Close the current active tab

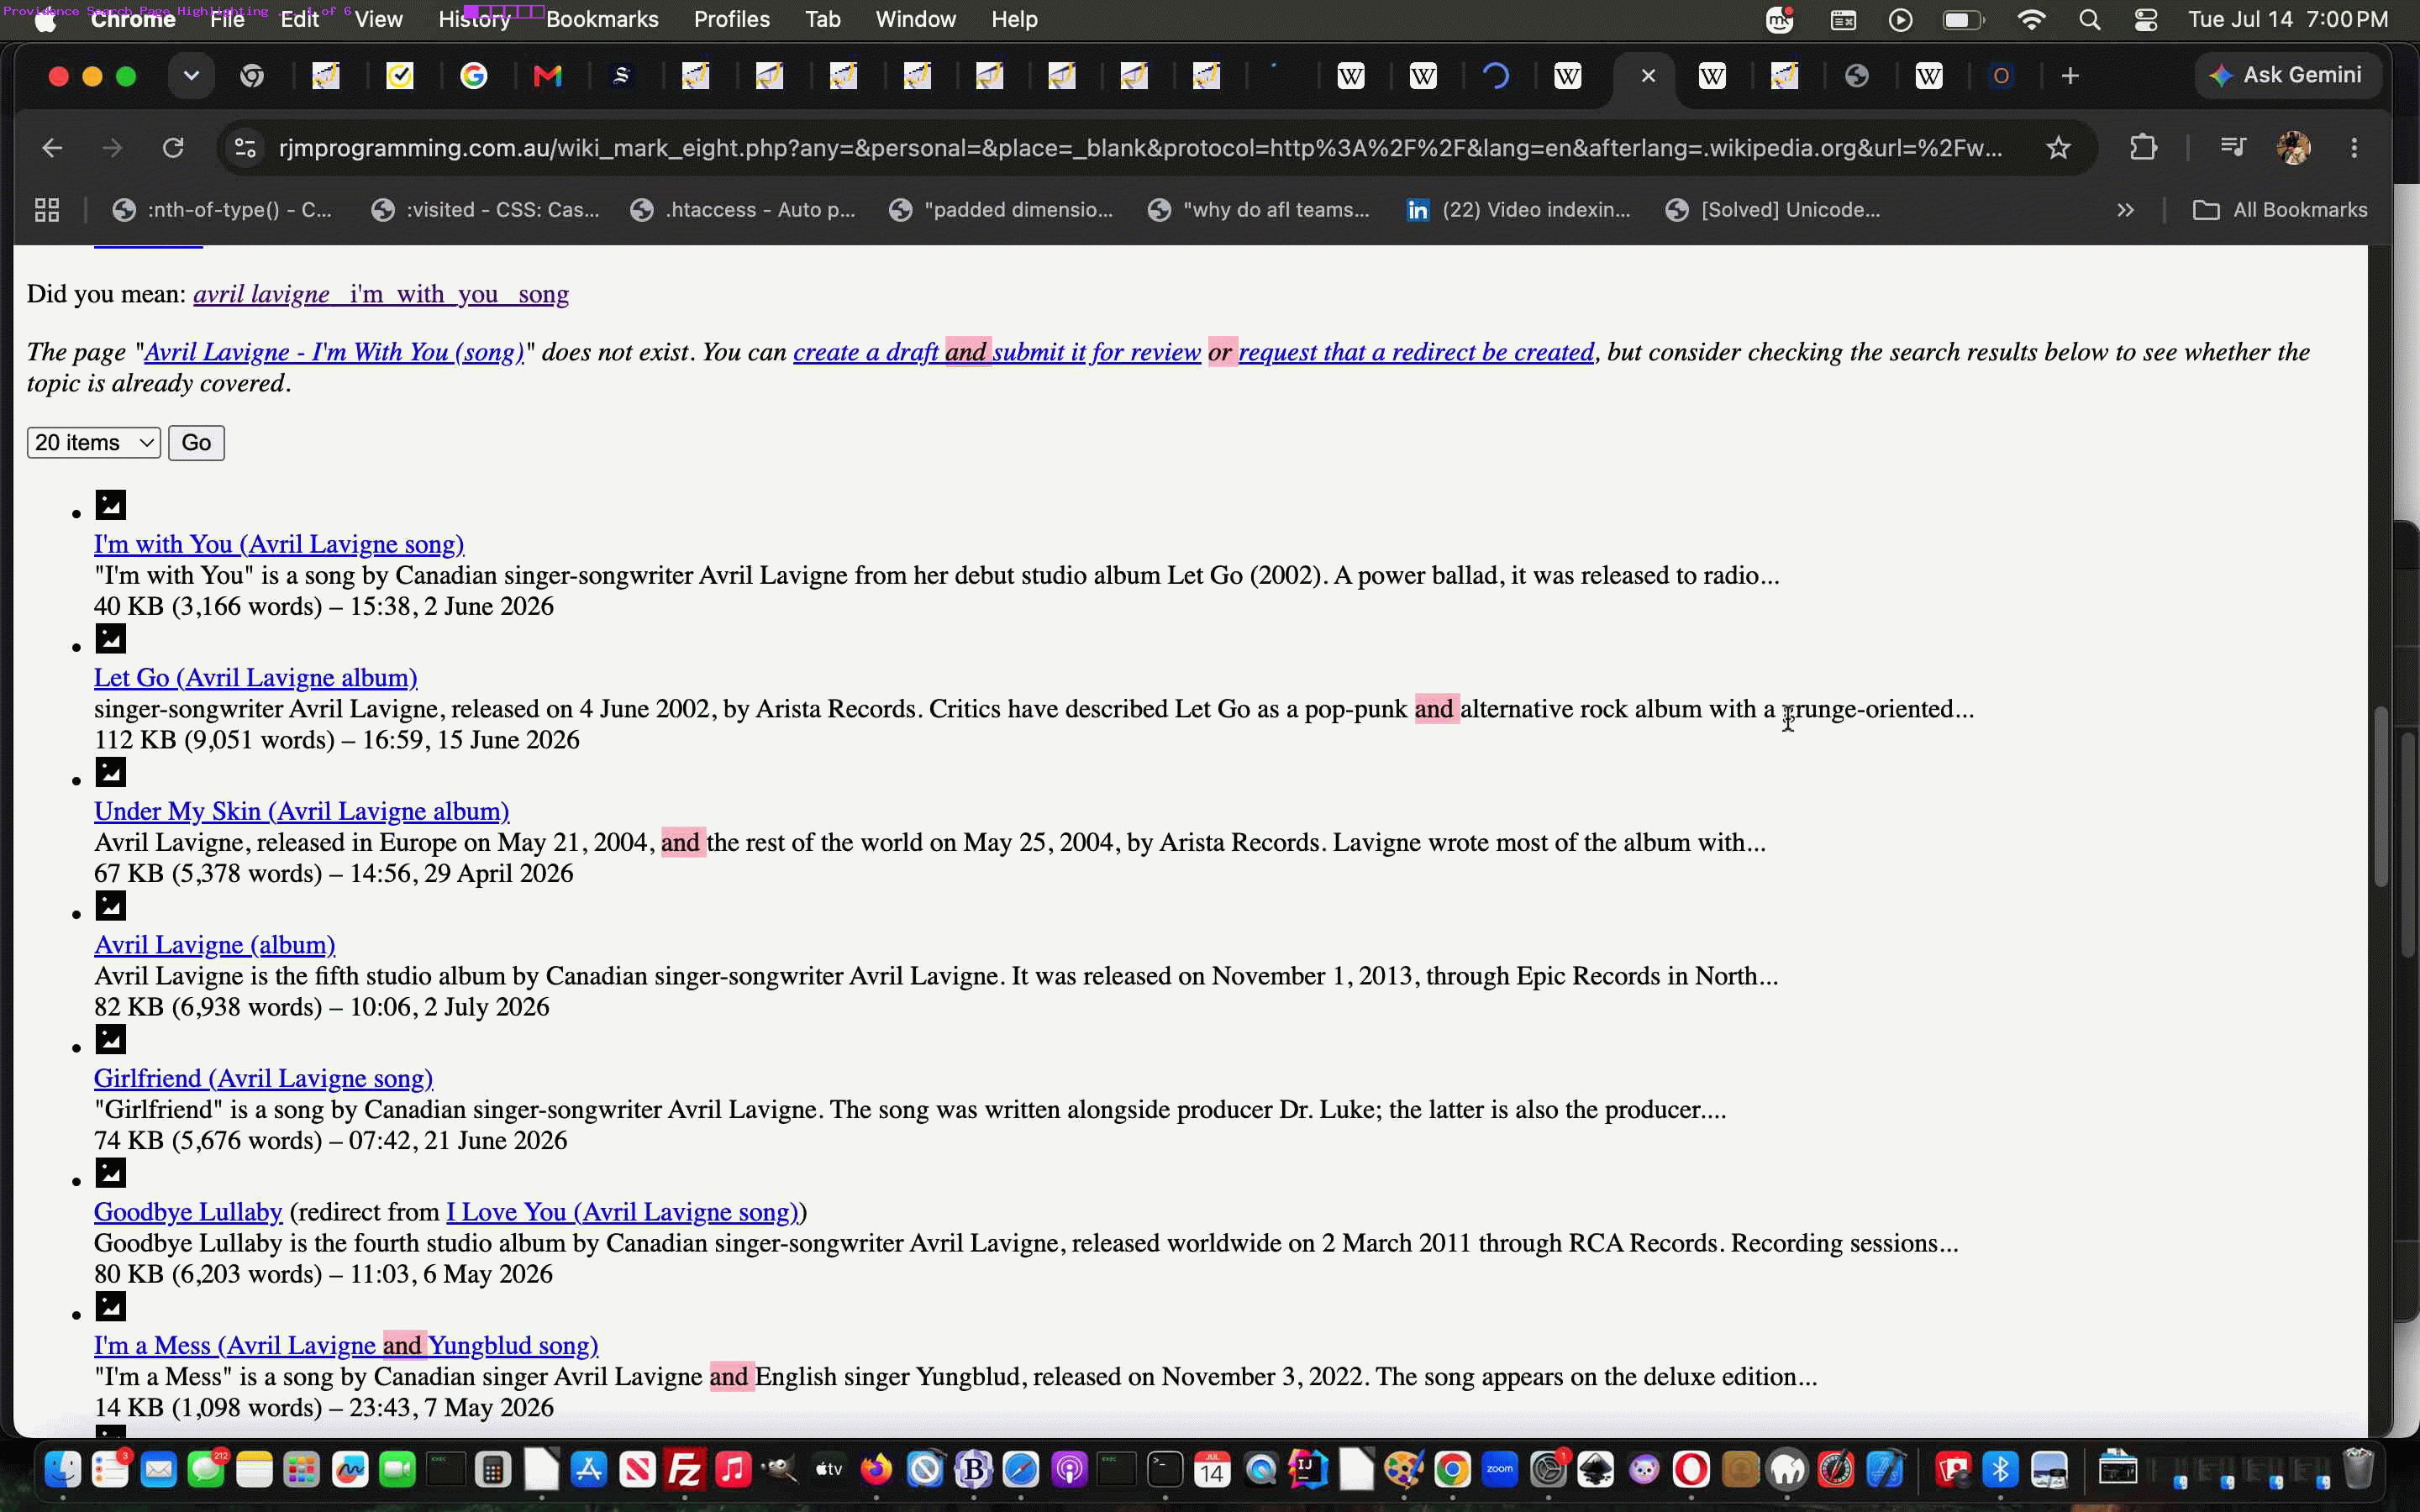pyautogui.click(x=1649, y=76)
